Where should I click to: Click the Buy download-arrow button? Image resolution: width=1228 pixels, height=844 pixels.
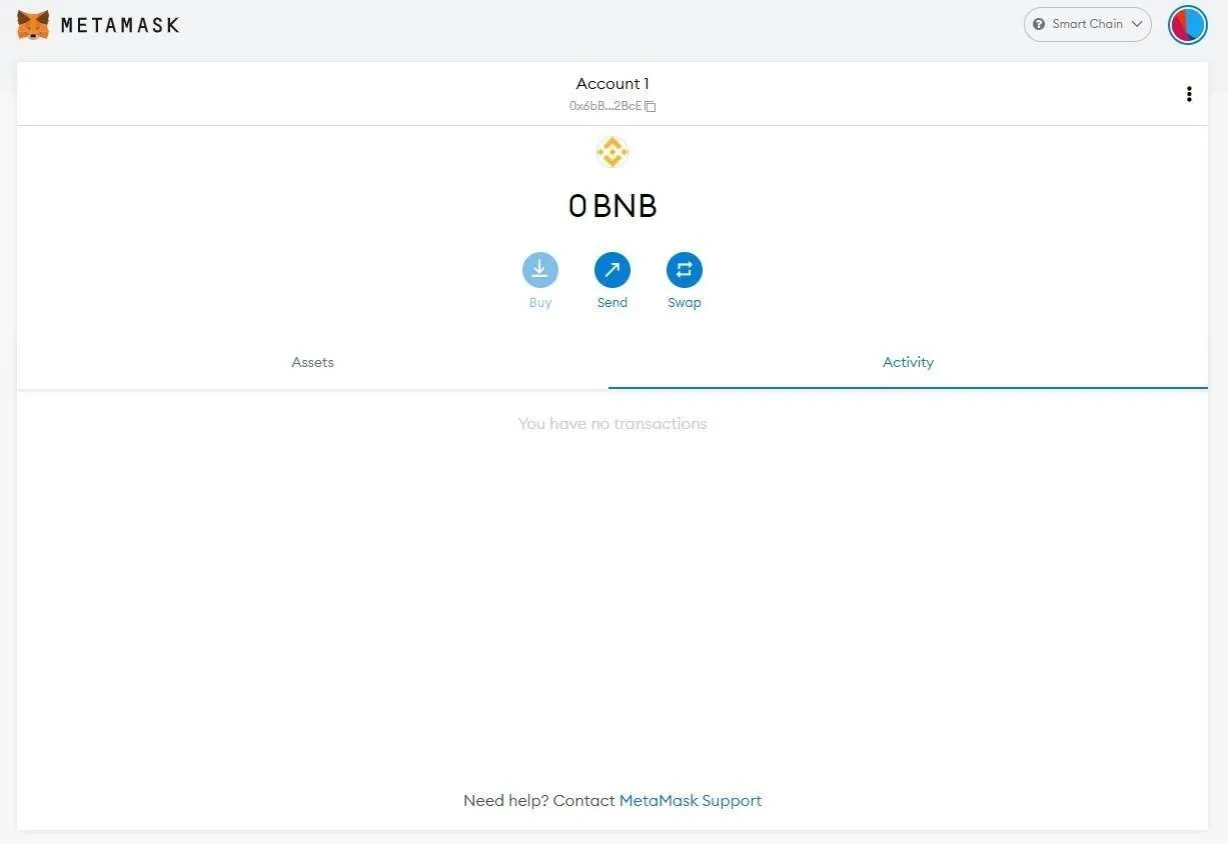tap(540, 269)
